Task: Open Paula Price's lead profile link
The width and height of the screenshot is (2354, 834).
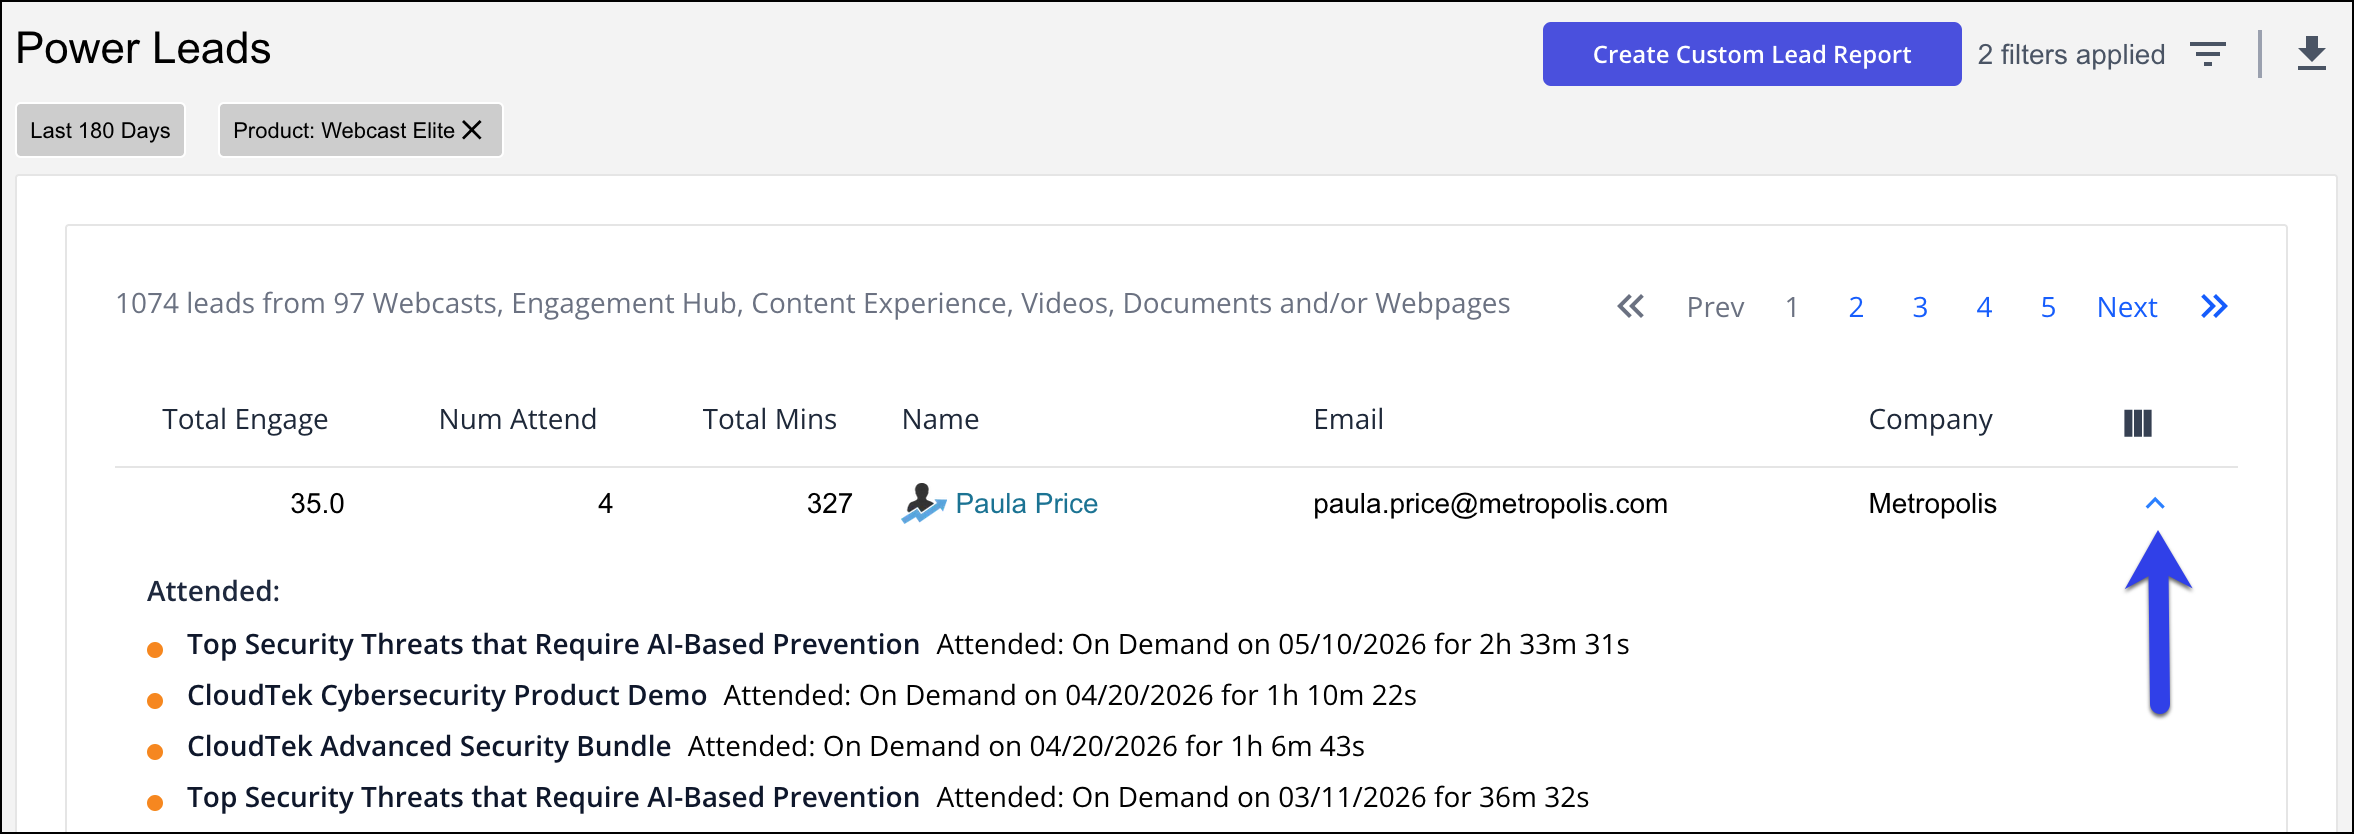Action: point(1026,503)
